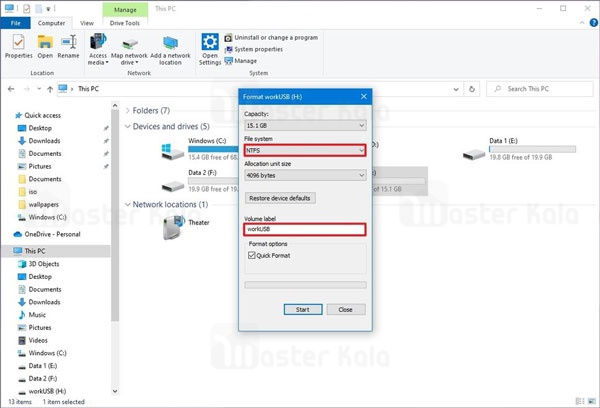This screenshot has width=600, height=408.
Task: Refresh the This PC view
Action: (472, 89)
